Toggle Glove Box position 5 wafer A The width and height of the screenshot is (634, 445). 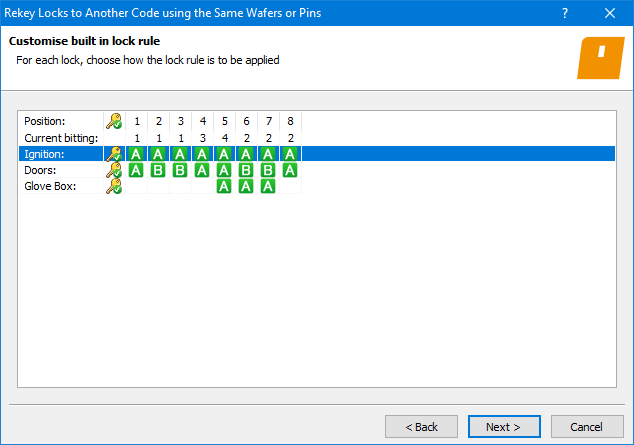tap(224, 186)
